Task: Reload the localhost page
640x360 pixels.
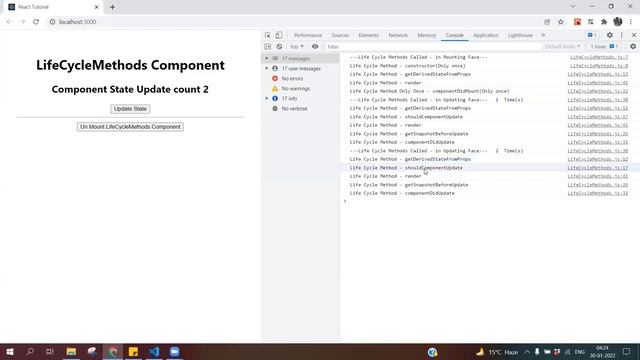Action: [x=36, y=22]
